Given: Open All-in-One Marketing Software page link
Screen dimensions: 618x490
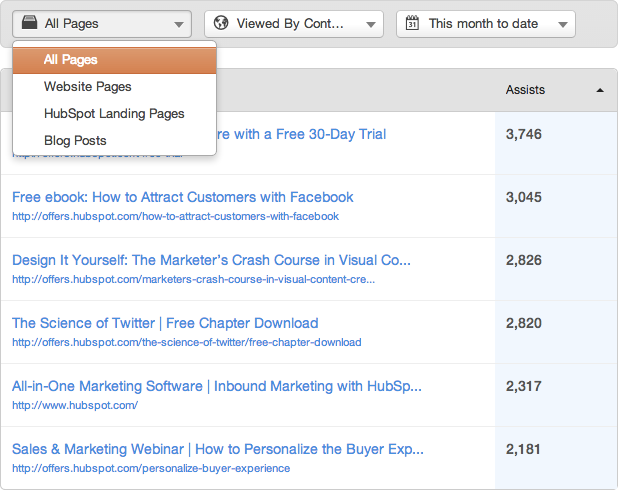Looking at the screenshot, I should tap(217, 386).
